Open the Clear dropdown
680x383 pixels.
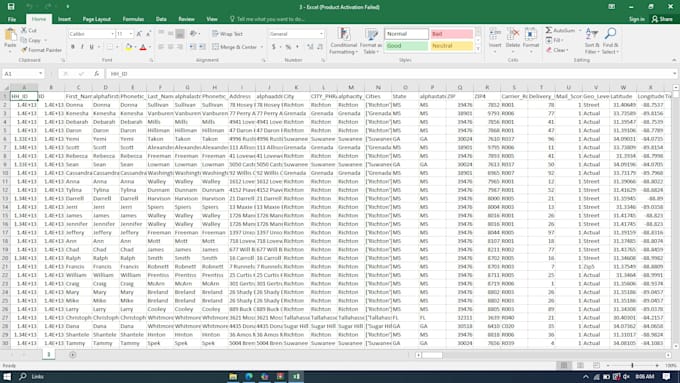tap(557, 50)
